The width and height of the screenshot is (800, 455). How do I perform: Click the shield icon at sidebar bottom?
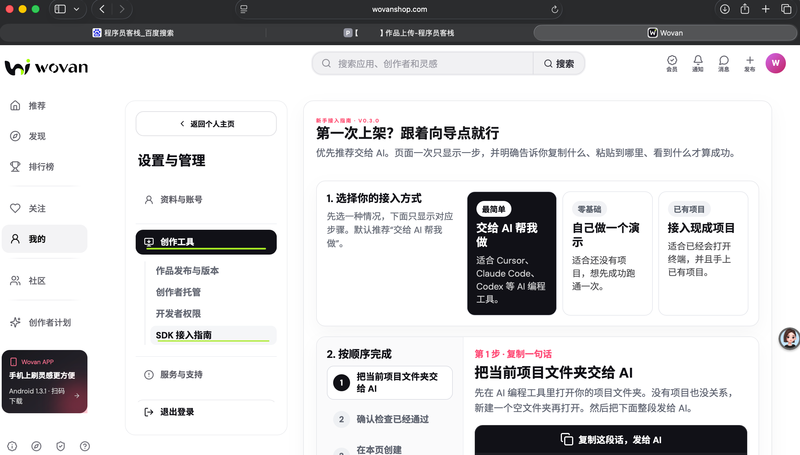(x=61, y=446)
